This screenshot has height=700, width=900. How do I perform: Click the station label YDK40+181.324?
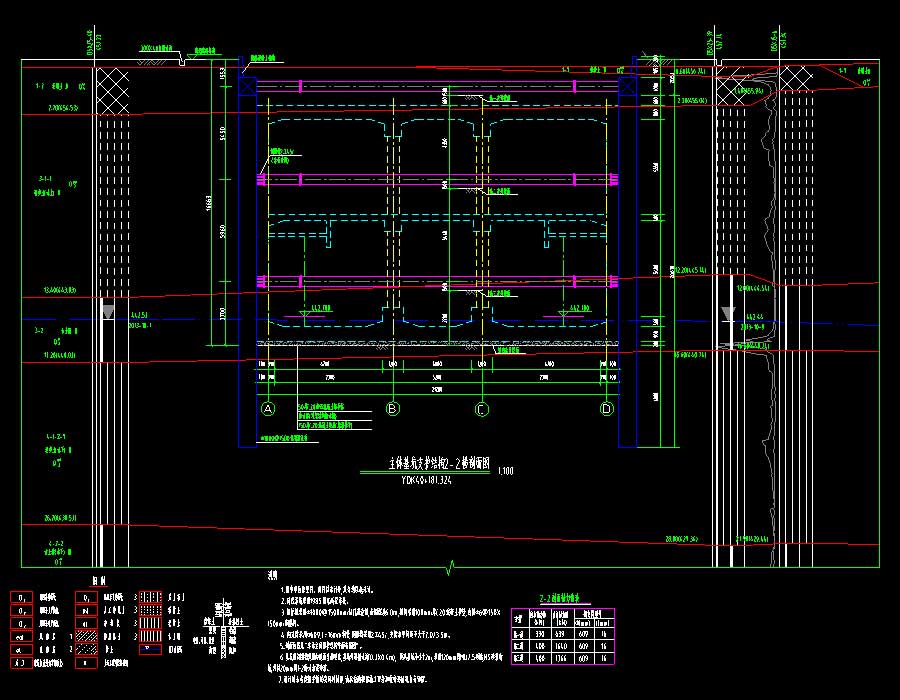[x=426, y=480]
